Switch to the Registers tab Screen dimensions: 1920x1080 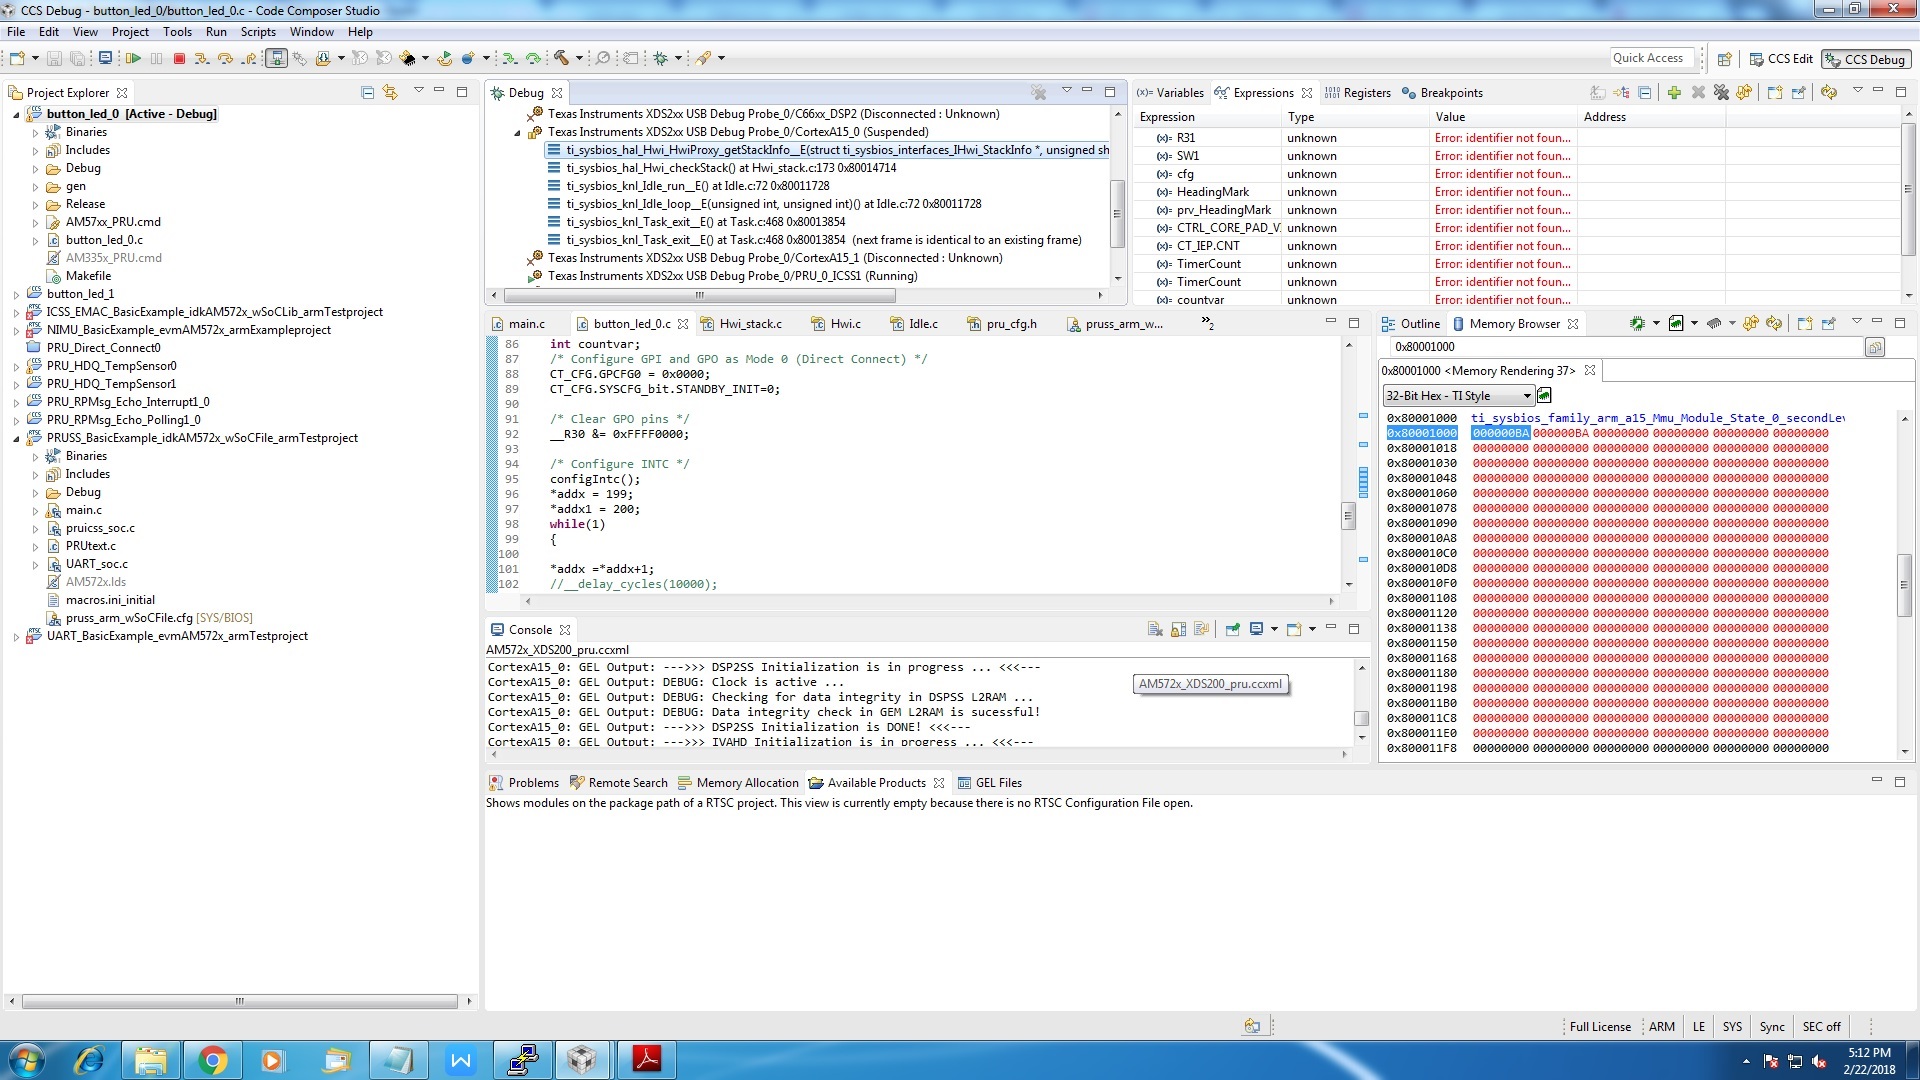pos(1358,93)
